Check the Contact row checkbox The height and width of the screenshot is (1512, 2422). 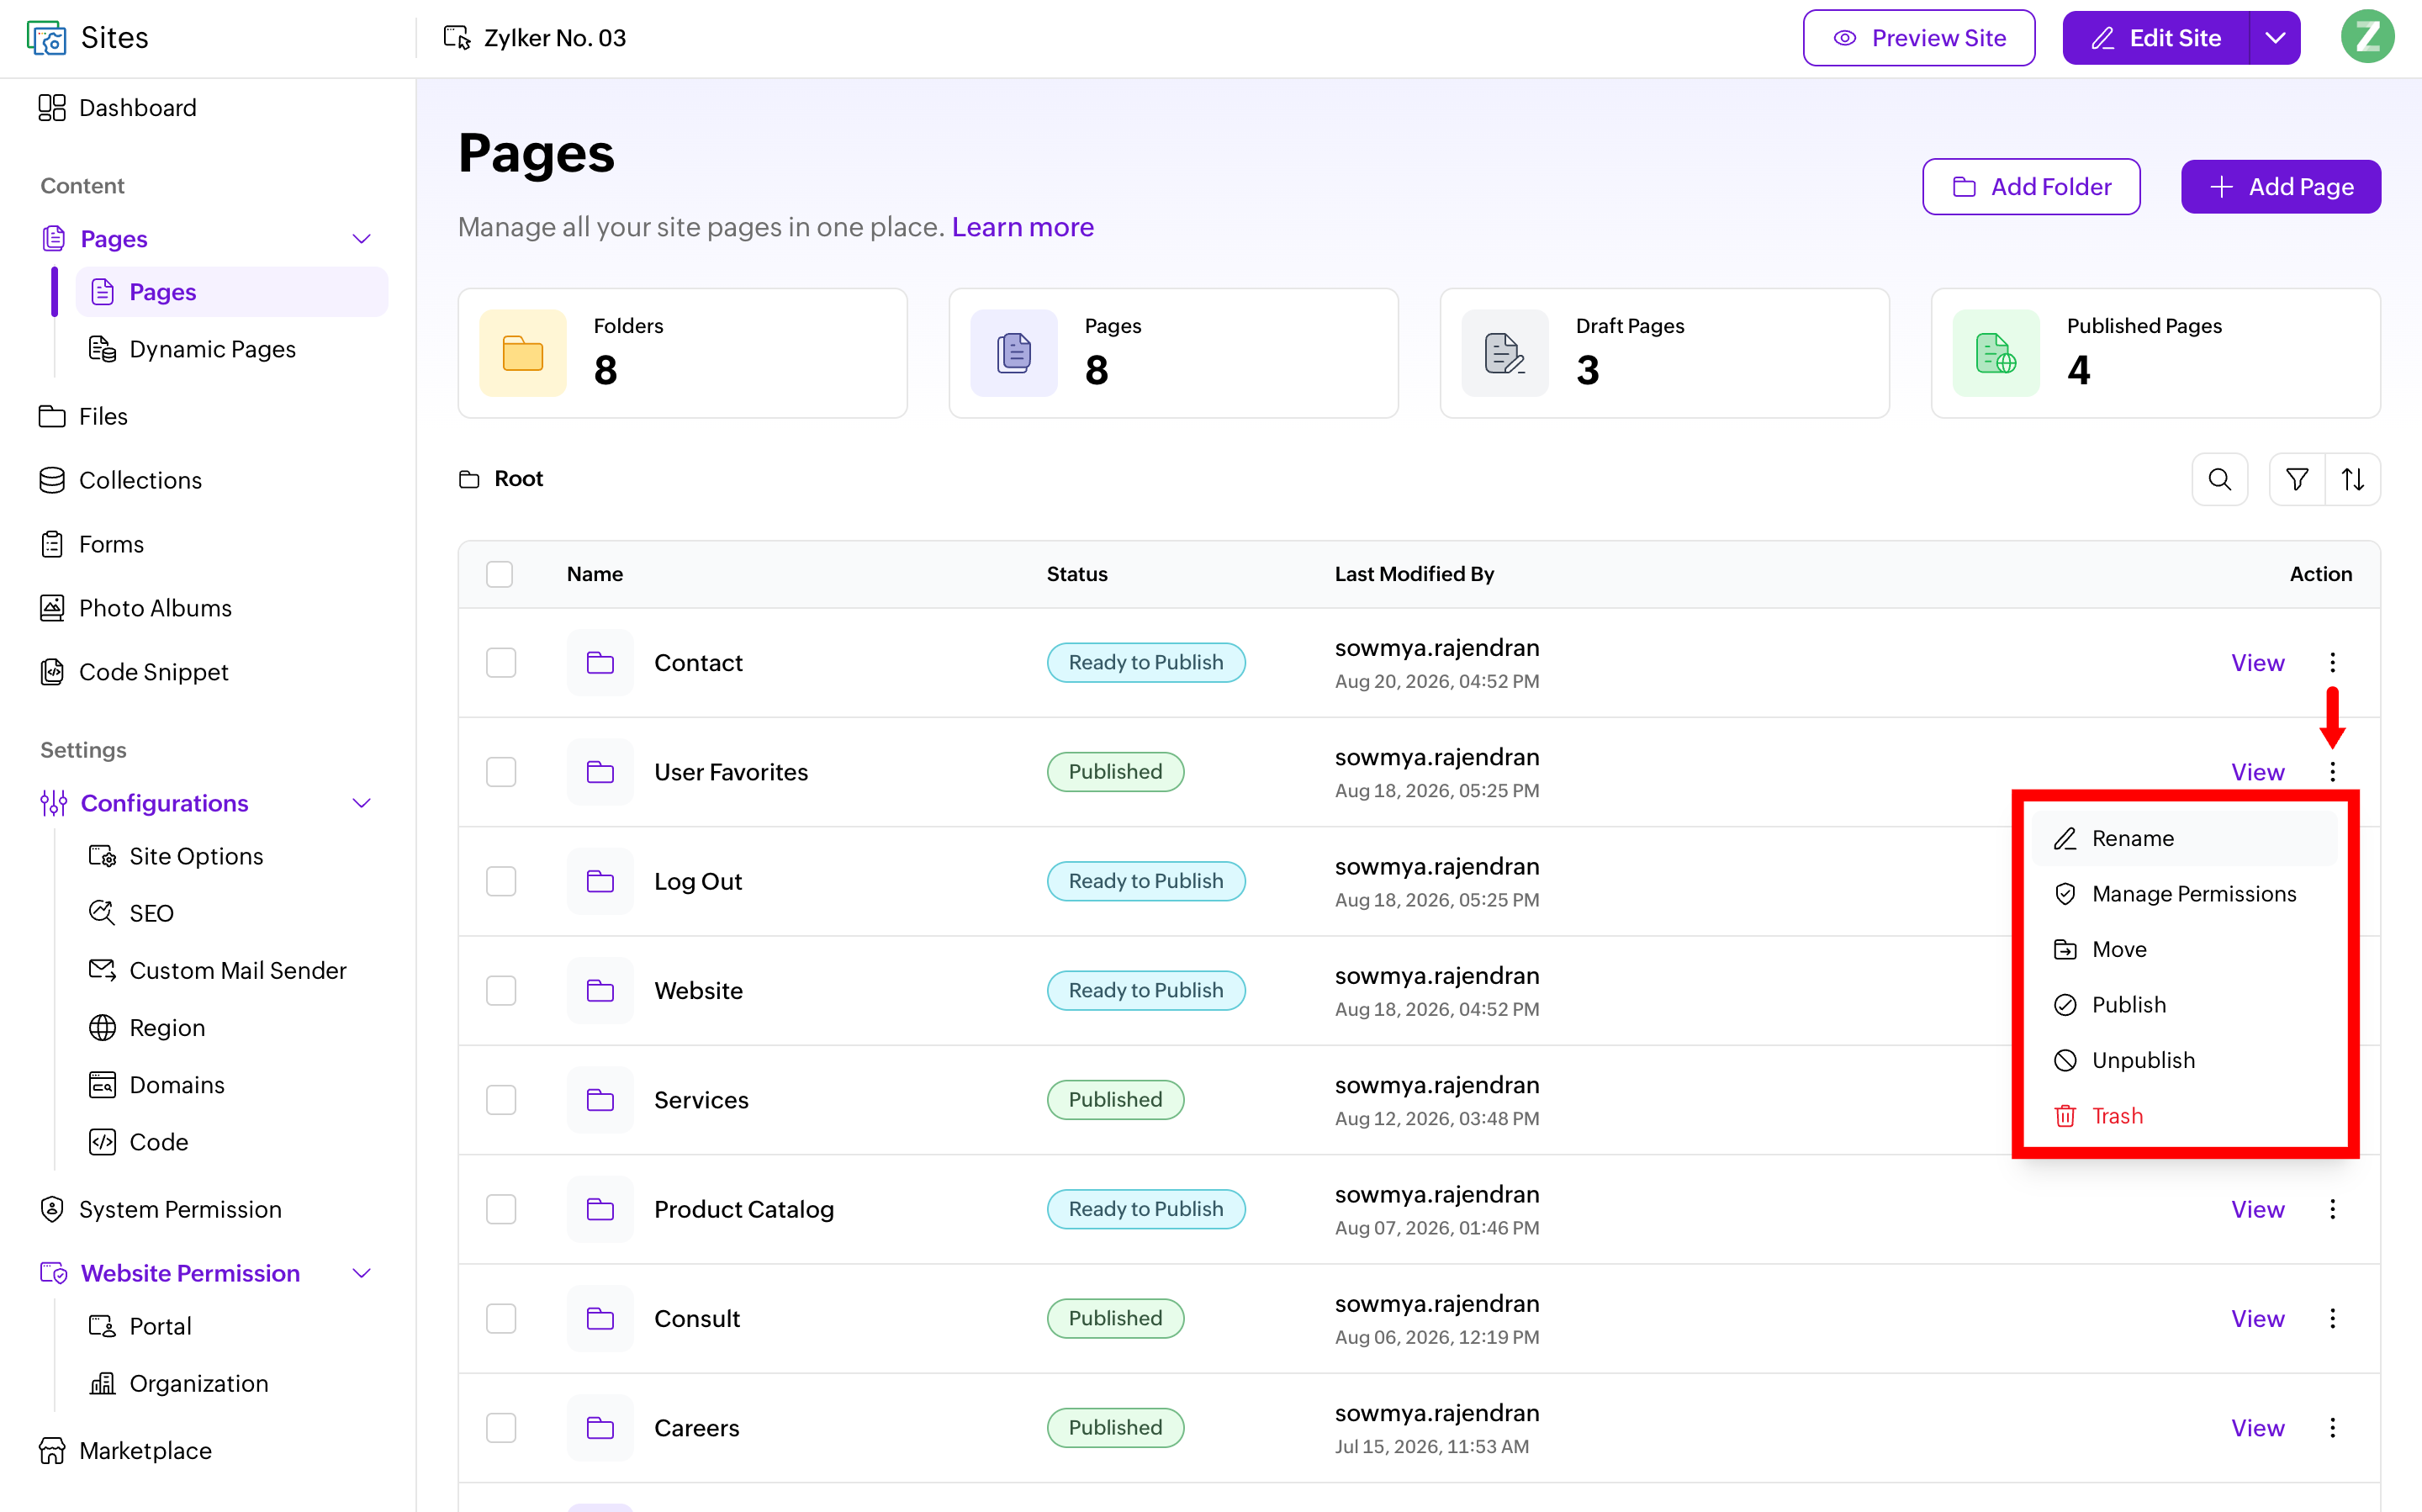click(501, 663)
